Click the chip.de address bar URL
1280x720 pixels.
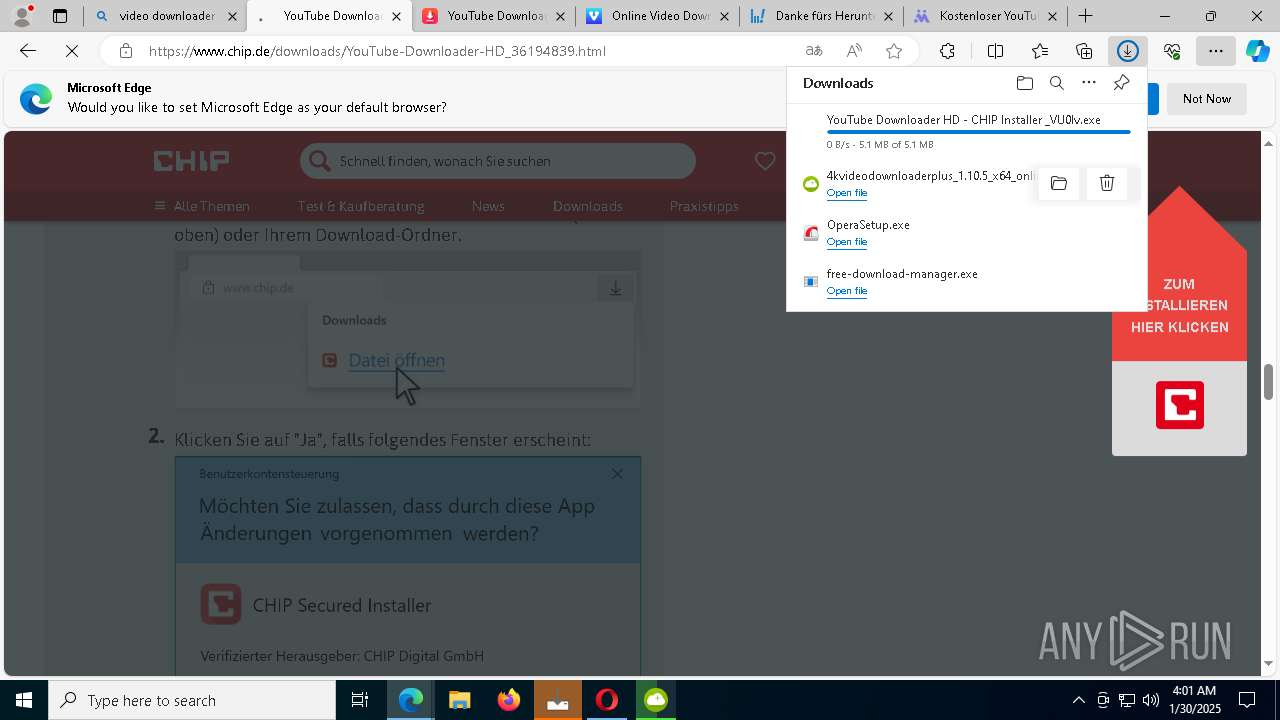click(x=377, y=51)
